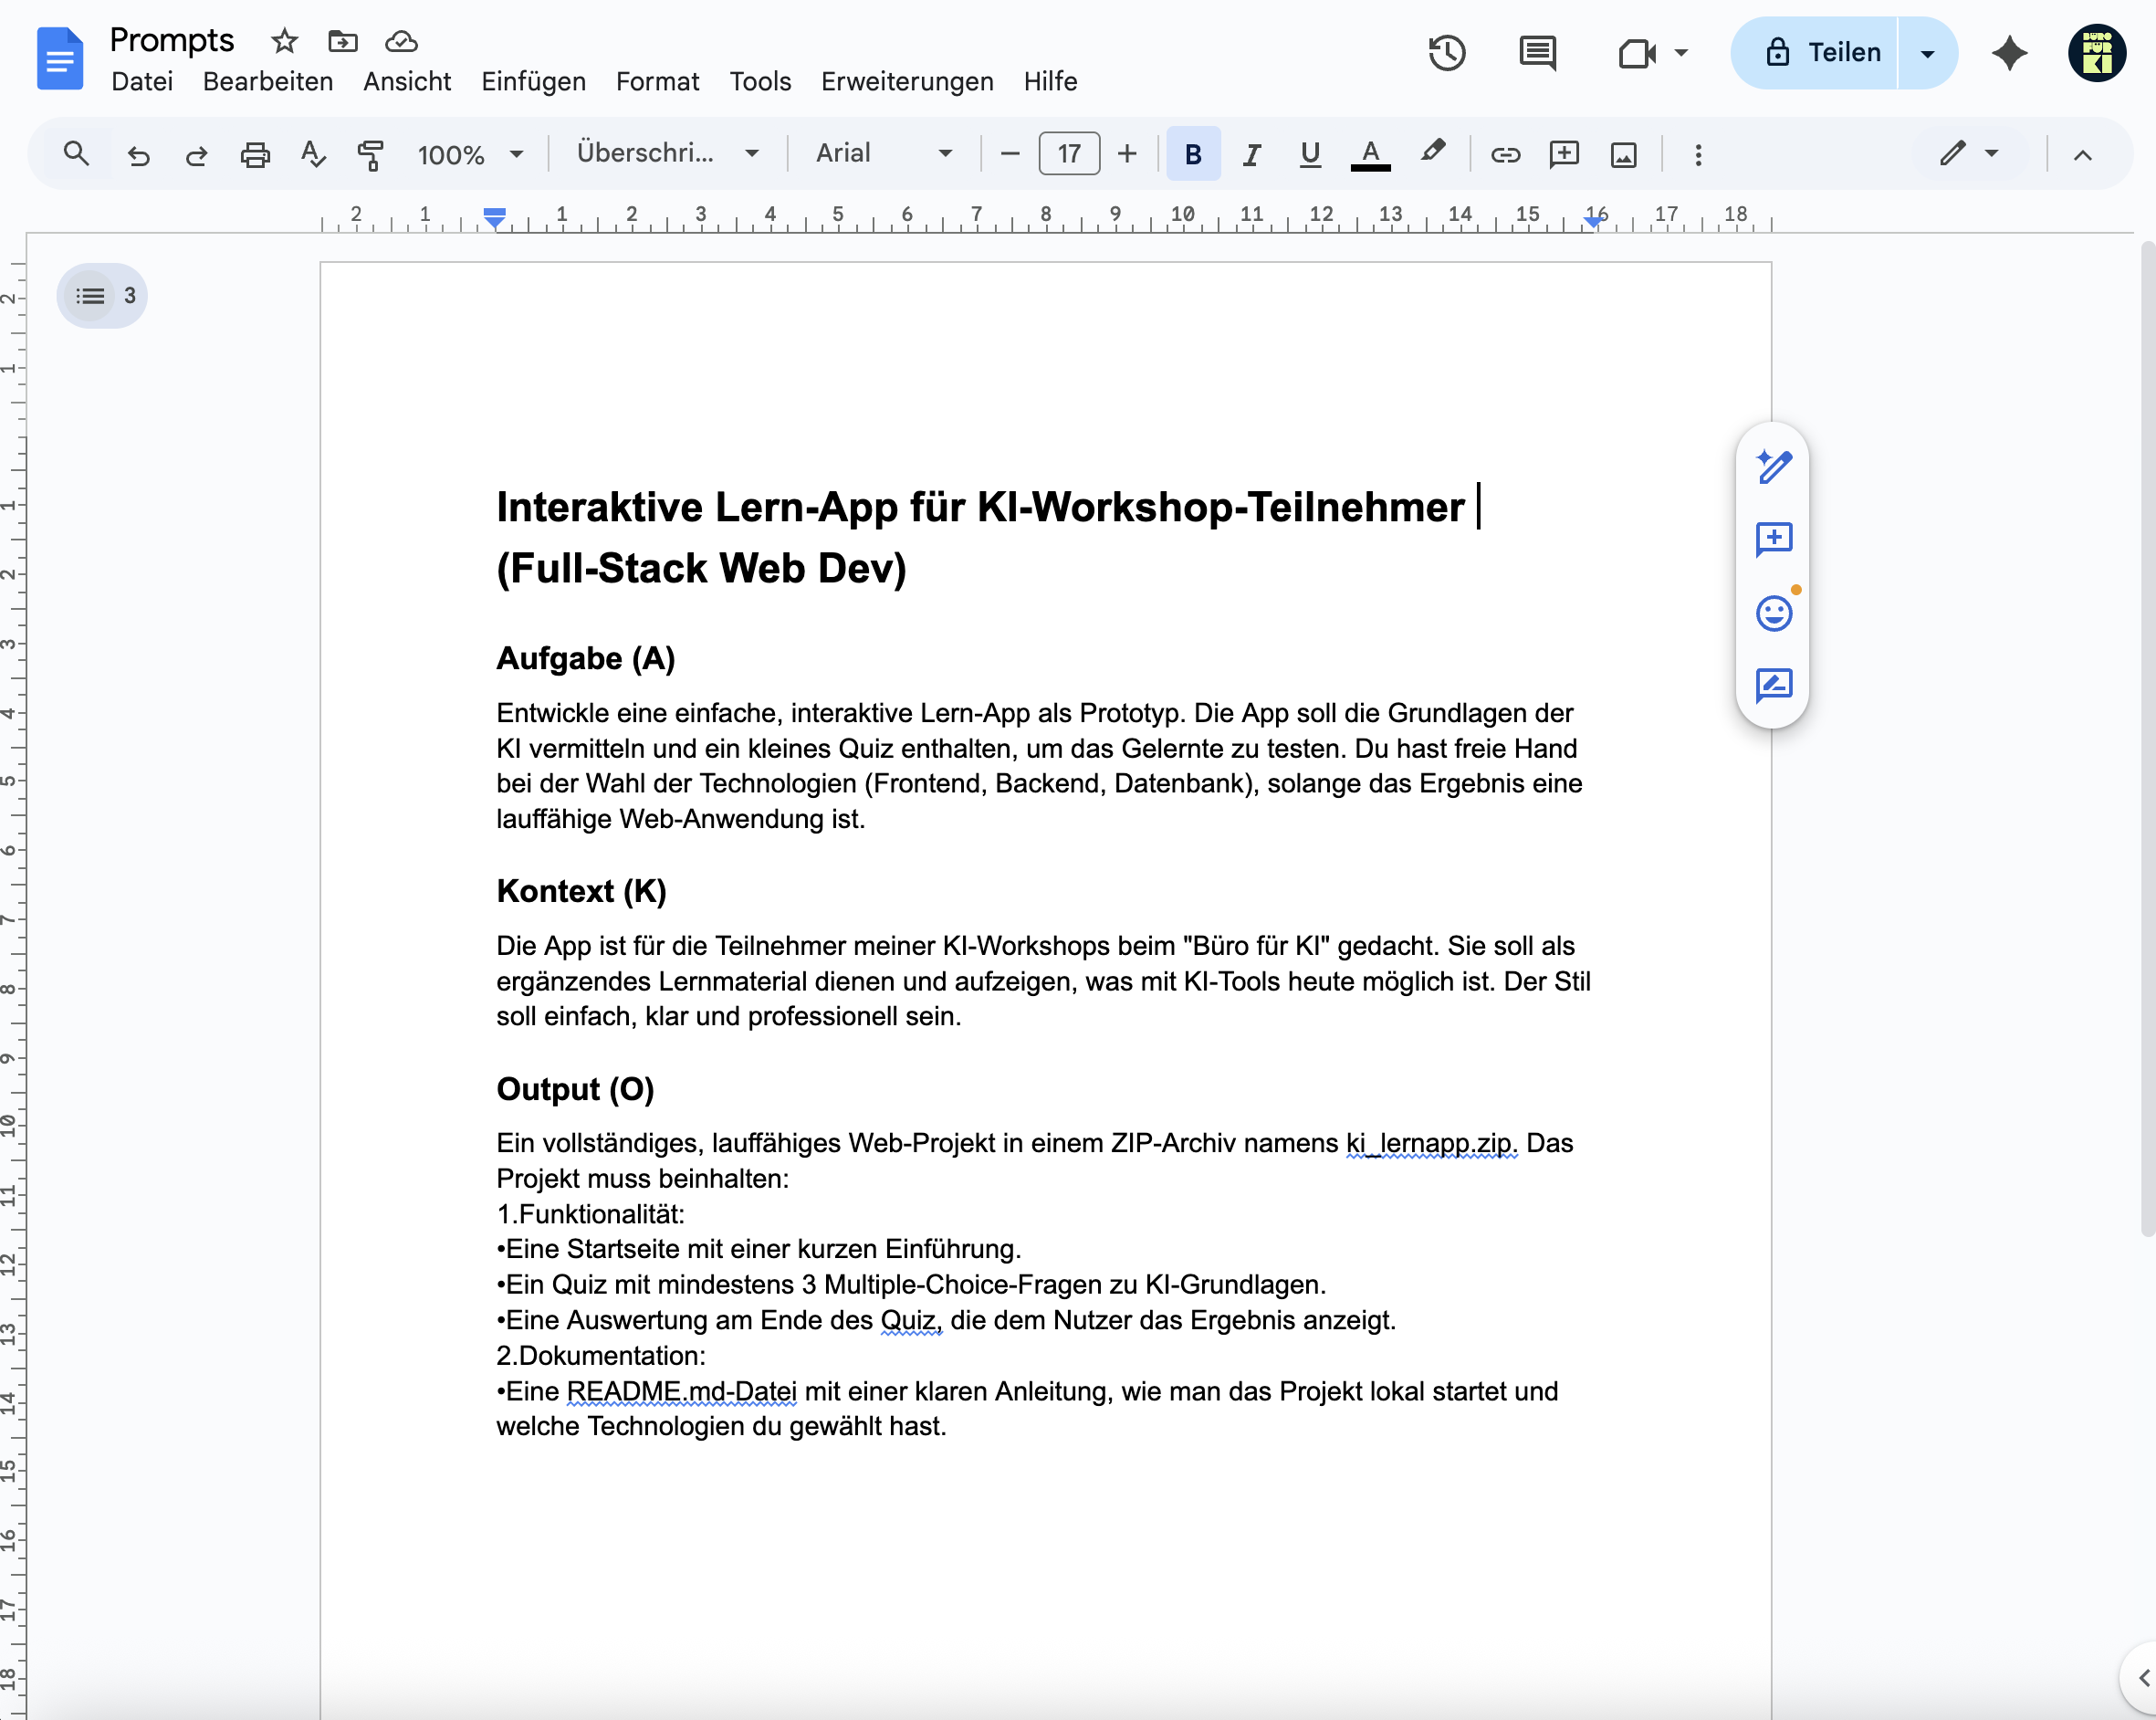The height and width of the screenshot is (1720, 2156).
Task: Click the spelling and grammar check icon
Action: coord(313,154)
